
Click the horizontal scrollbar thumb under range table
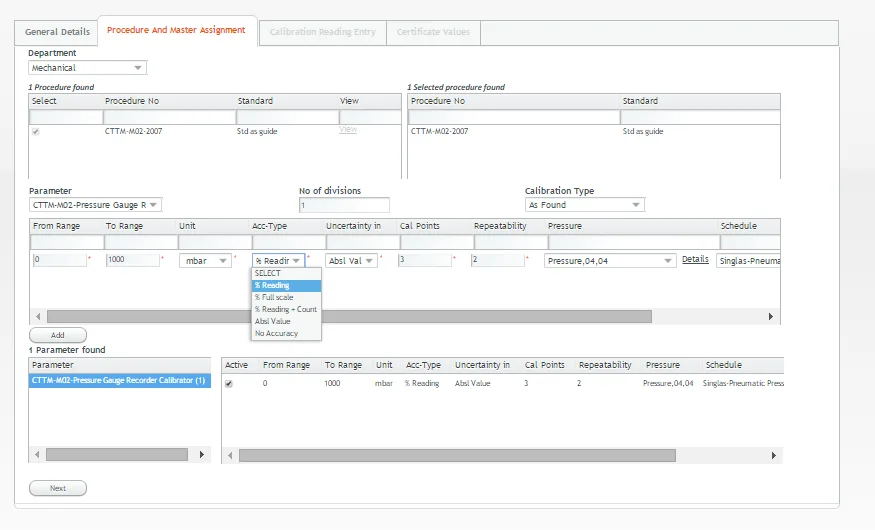point(349,316)
